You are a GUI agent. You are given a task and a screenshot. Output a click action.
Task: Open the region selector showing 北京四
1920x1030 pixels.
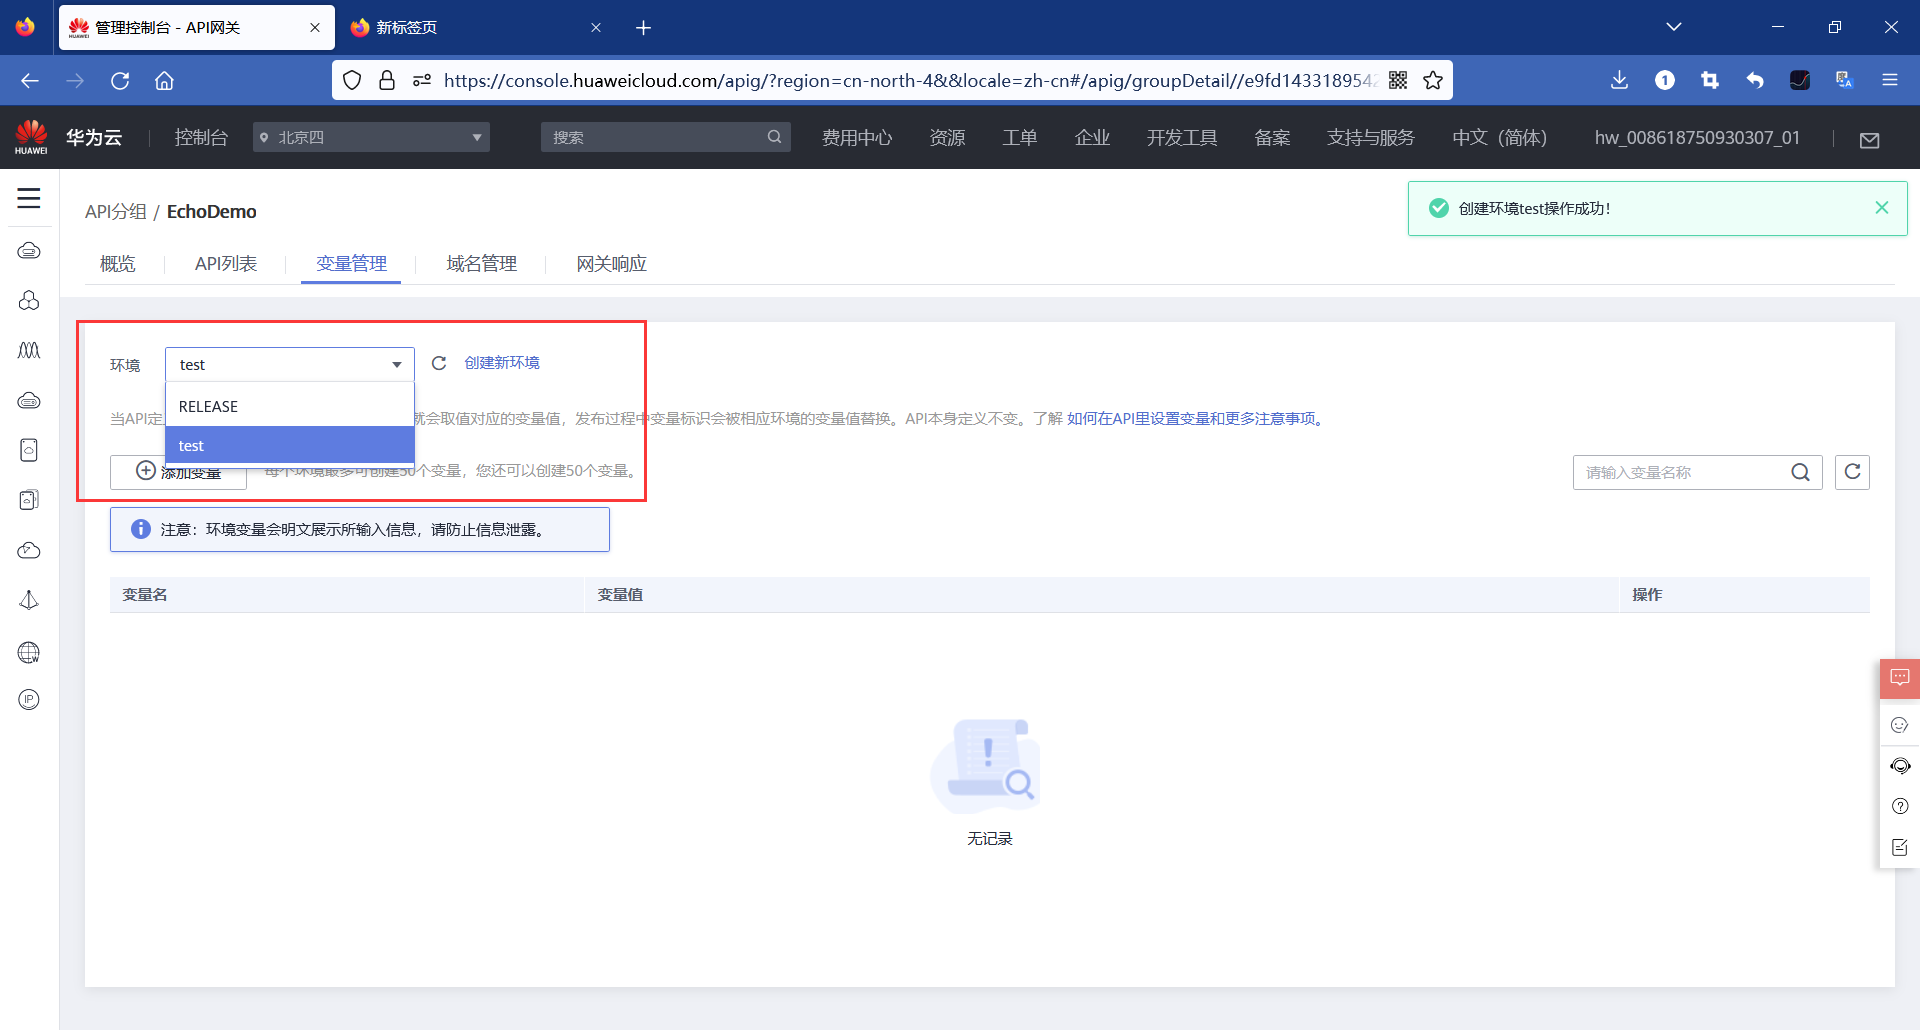pyautogui.click(x=370, y=137)
